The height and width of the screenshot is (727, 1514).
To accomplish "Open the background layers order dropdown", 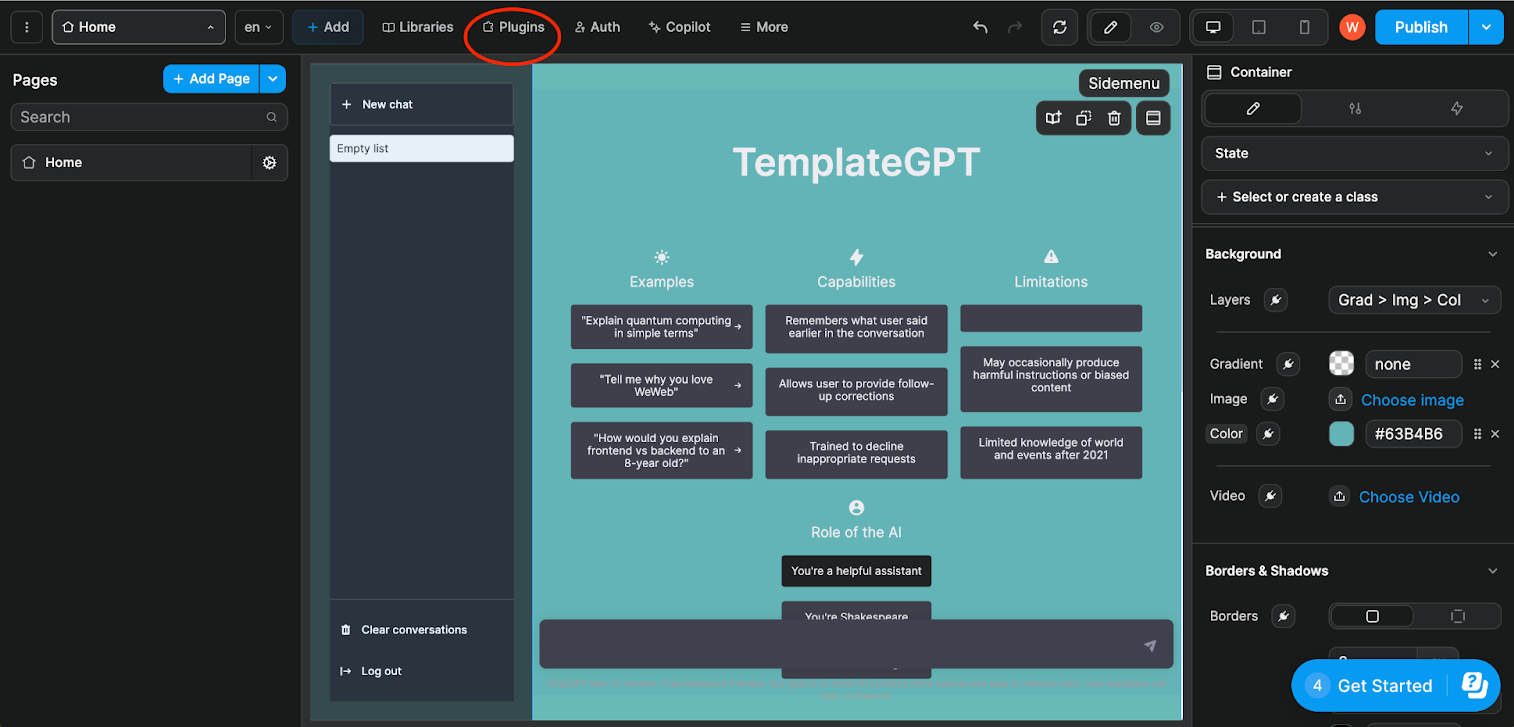I will (1414, 299).
